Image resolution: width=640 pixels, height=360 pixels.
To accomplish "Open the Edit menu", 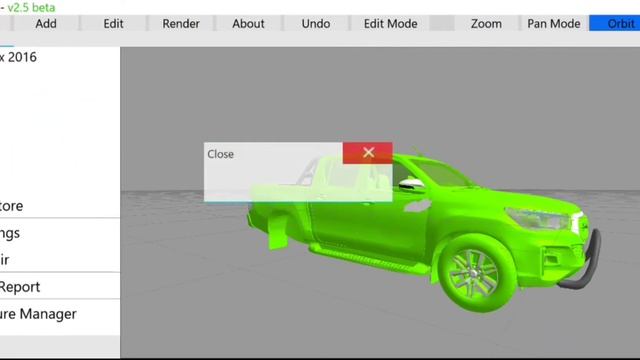I will point(113,24).
